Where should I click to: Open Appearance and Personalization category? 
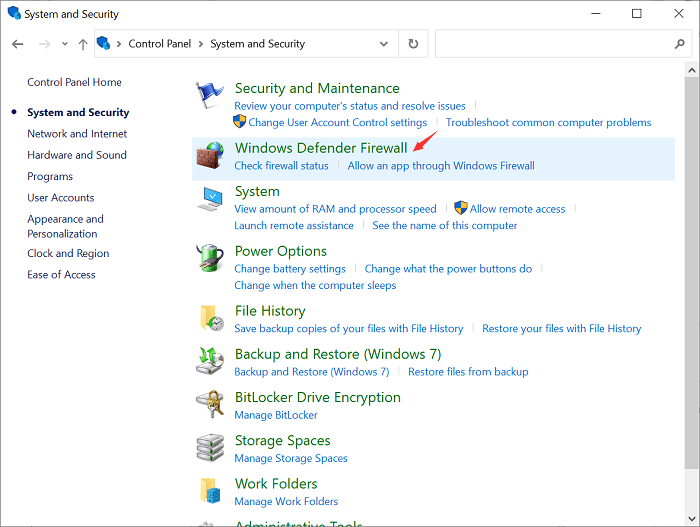(x=65, y=226)
